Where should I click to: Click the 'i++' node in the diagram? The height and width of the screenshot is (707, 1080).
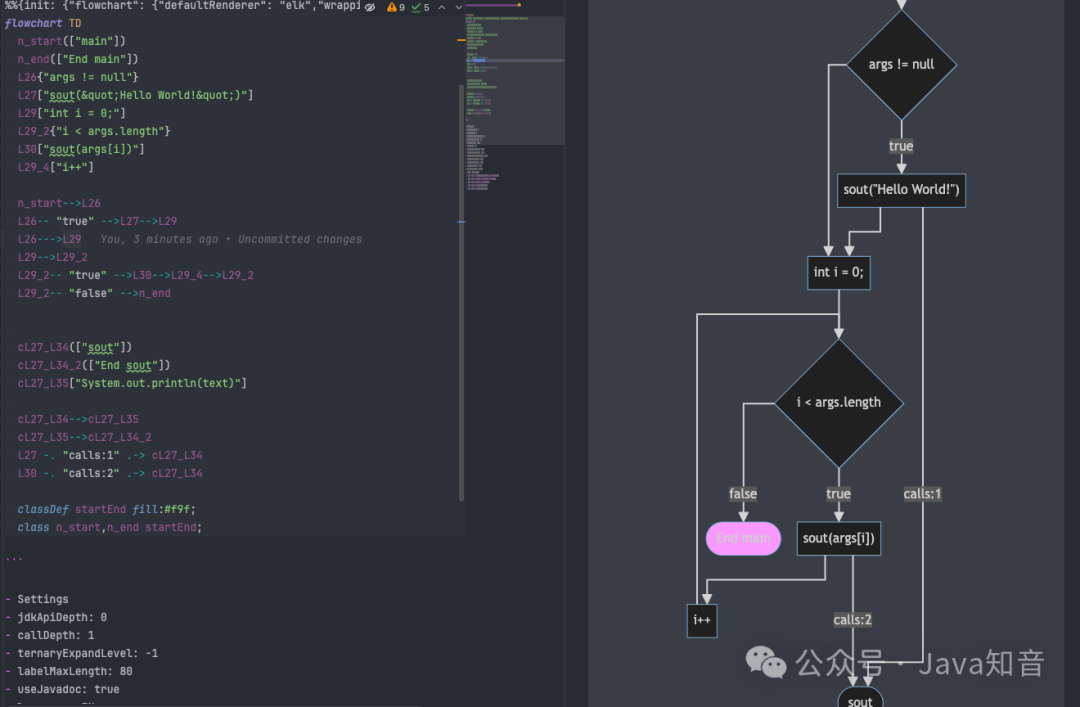[701, 620]
